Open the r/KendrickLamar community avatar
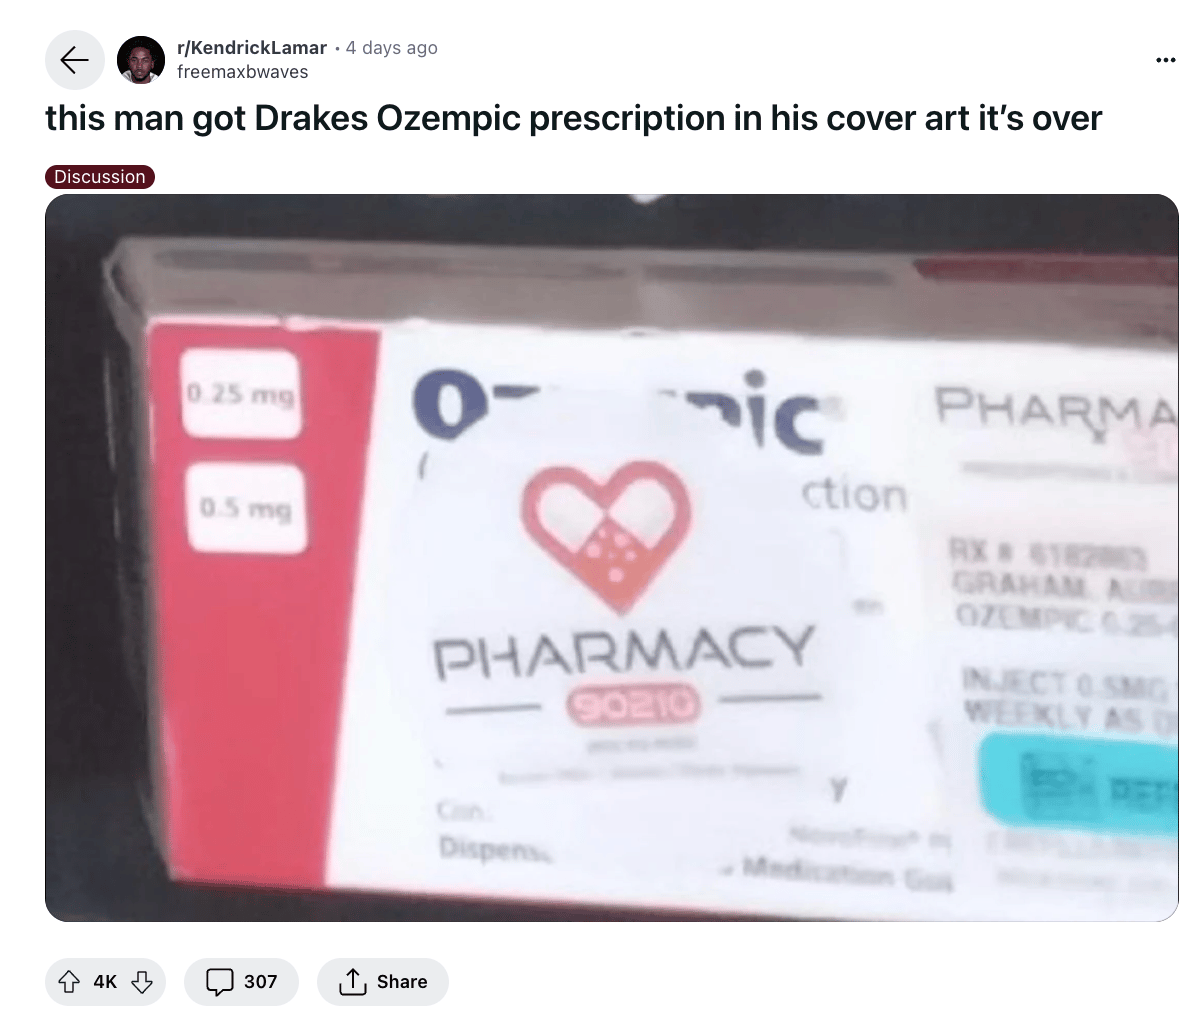Viewport: 1202px width, 1024px height. coord(141,60)
